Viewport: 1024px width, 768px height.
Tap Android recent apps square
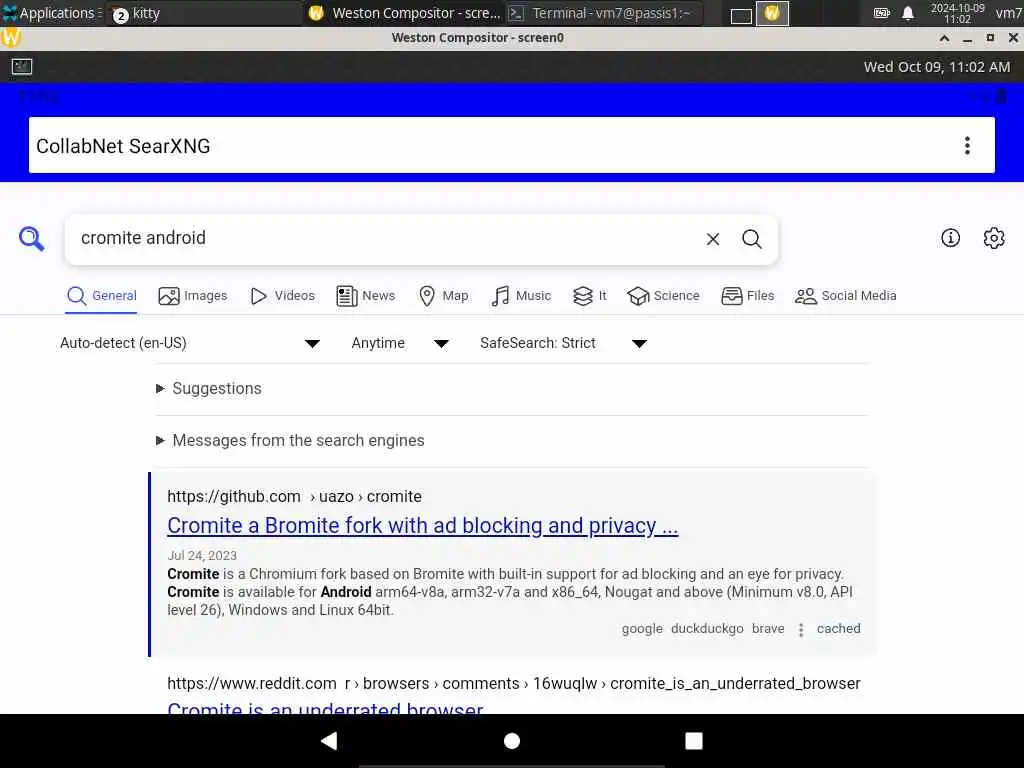[x=694, y=741]
